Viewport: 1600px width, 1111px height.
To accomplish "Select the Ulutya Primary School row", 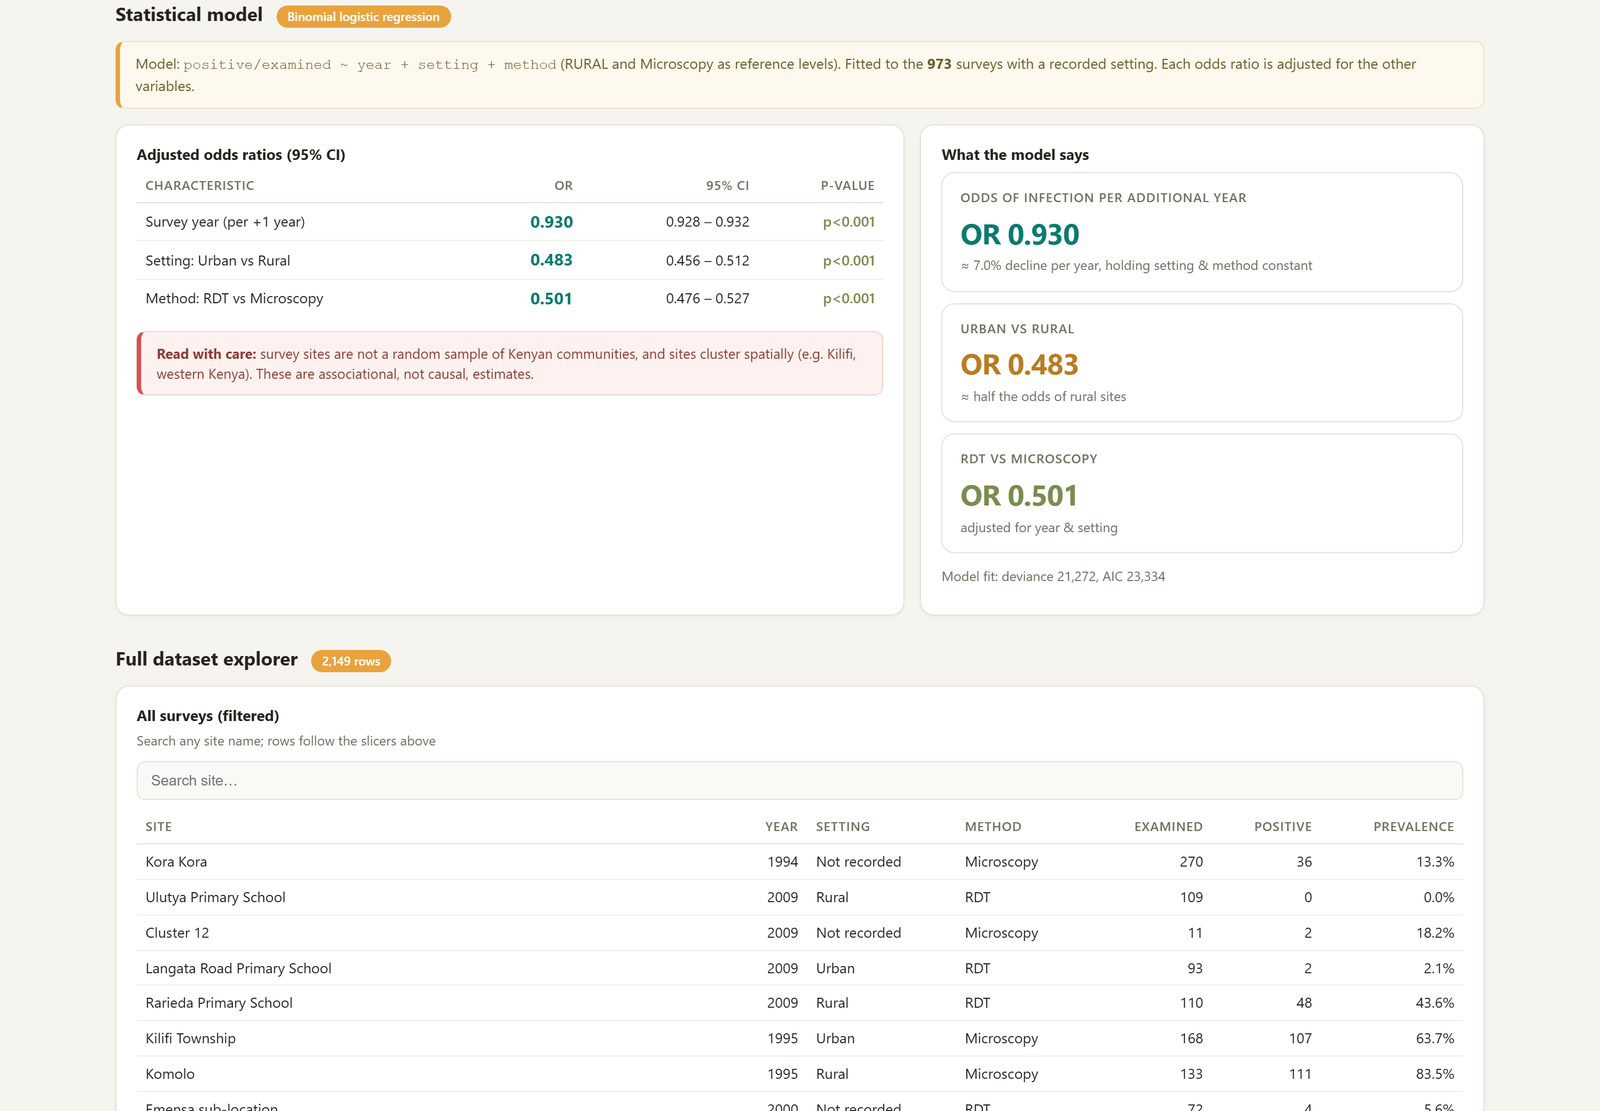I will pos(799,897).
